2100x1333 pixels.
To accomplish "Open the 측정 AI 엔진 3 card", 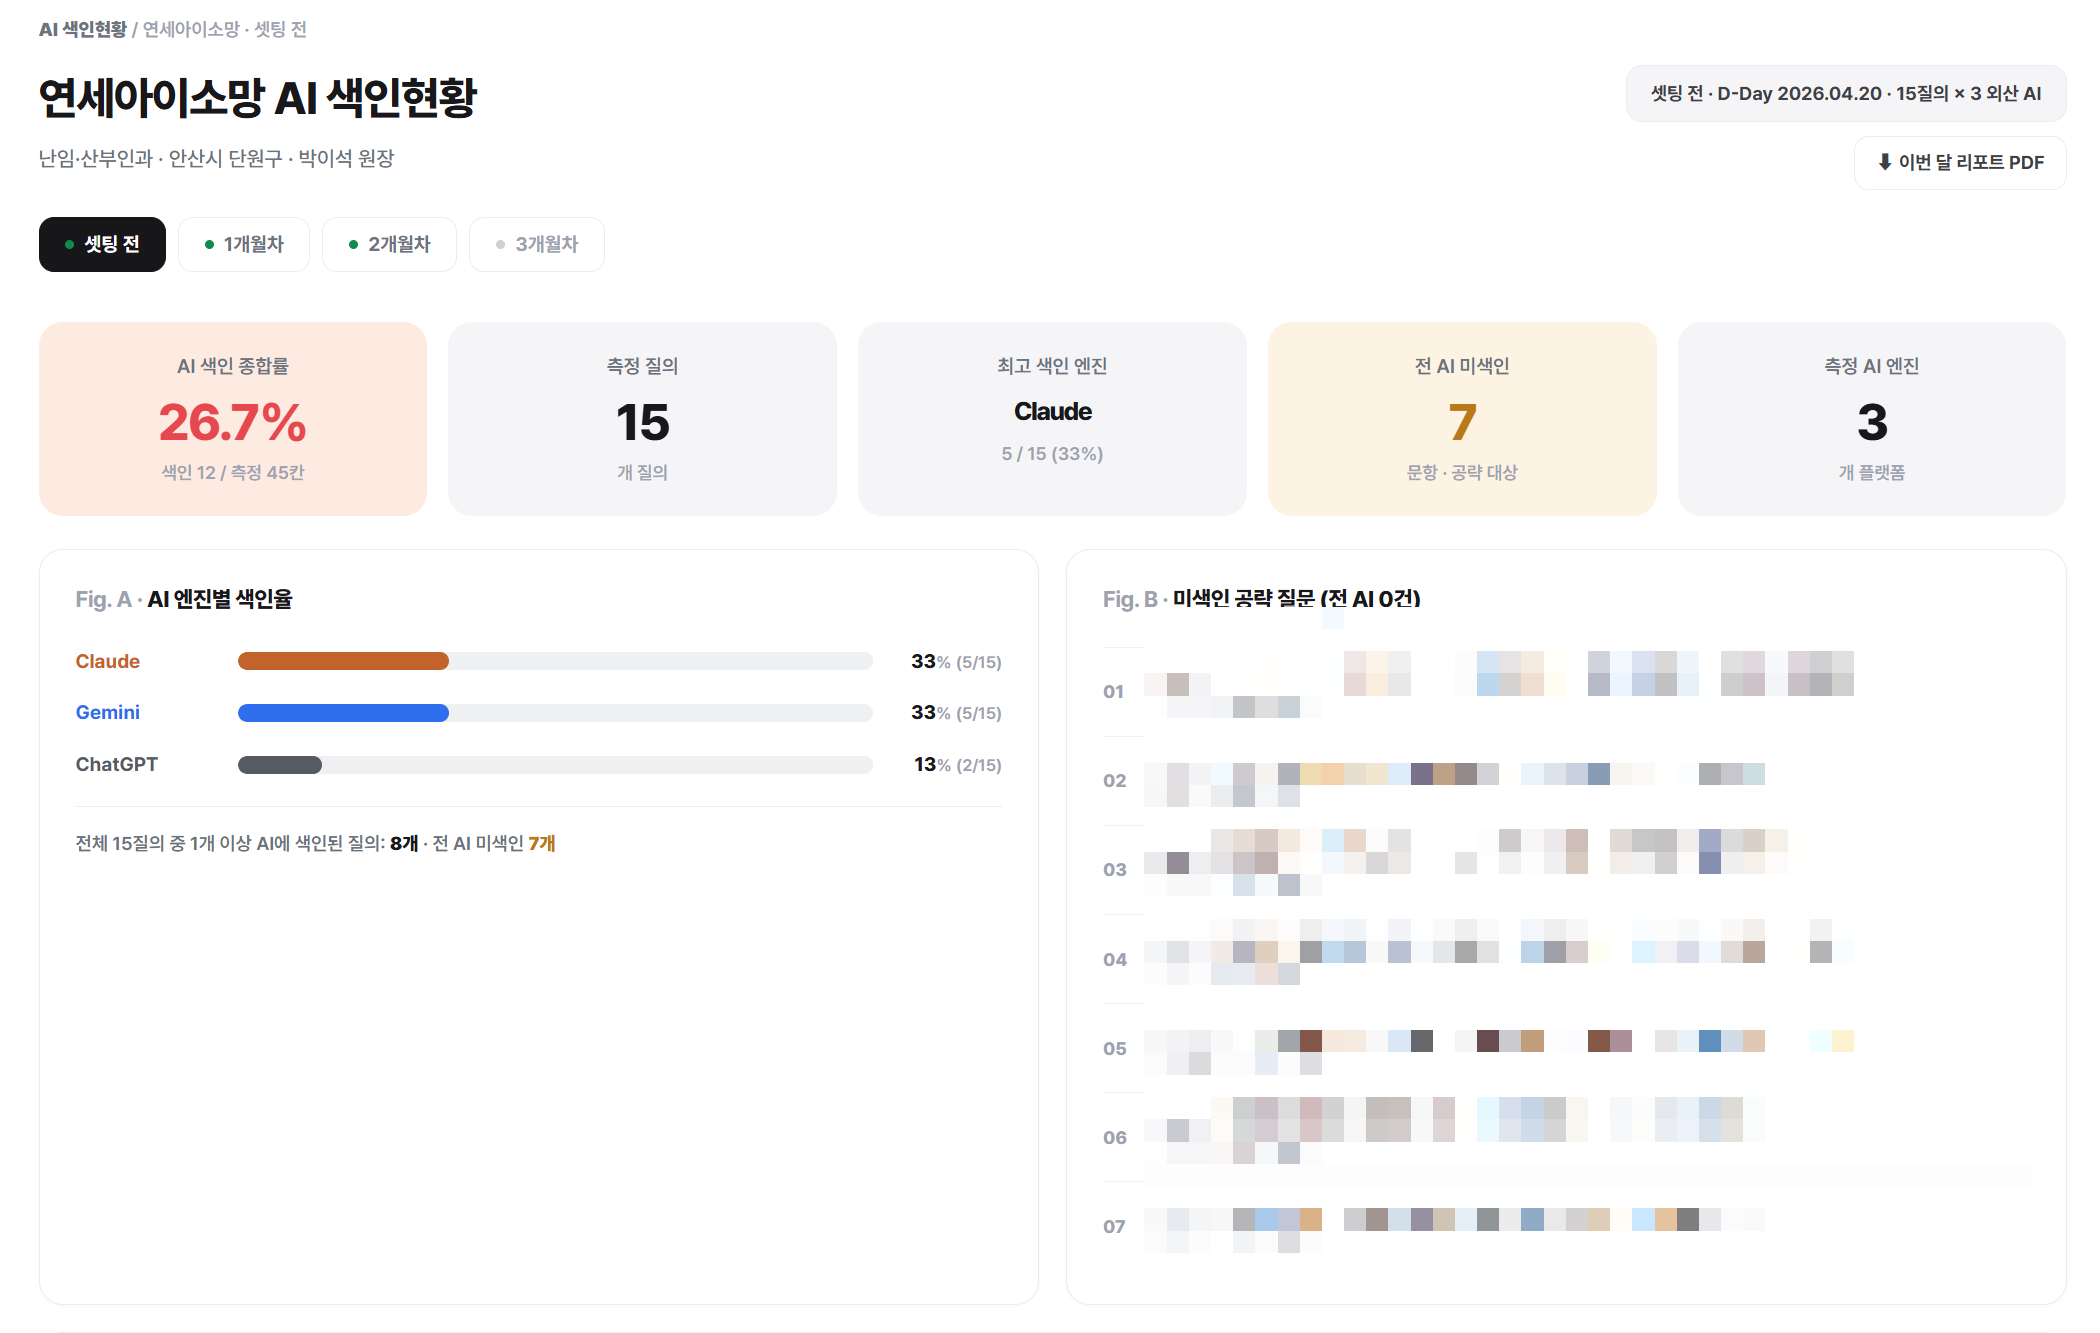I will (x=1872, y=418).
